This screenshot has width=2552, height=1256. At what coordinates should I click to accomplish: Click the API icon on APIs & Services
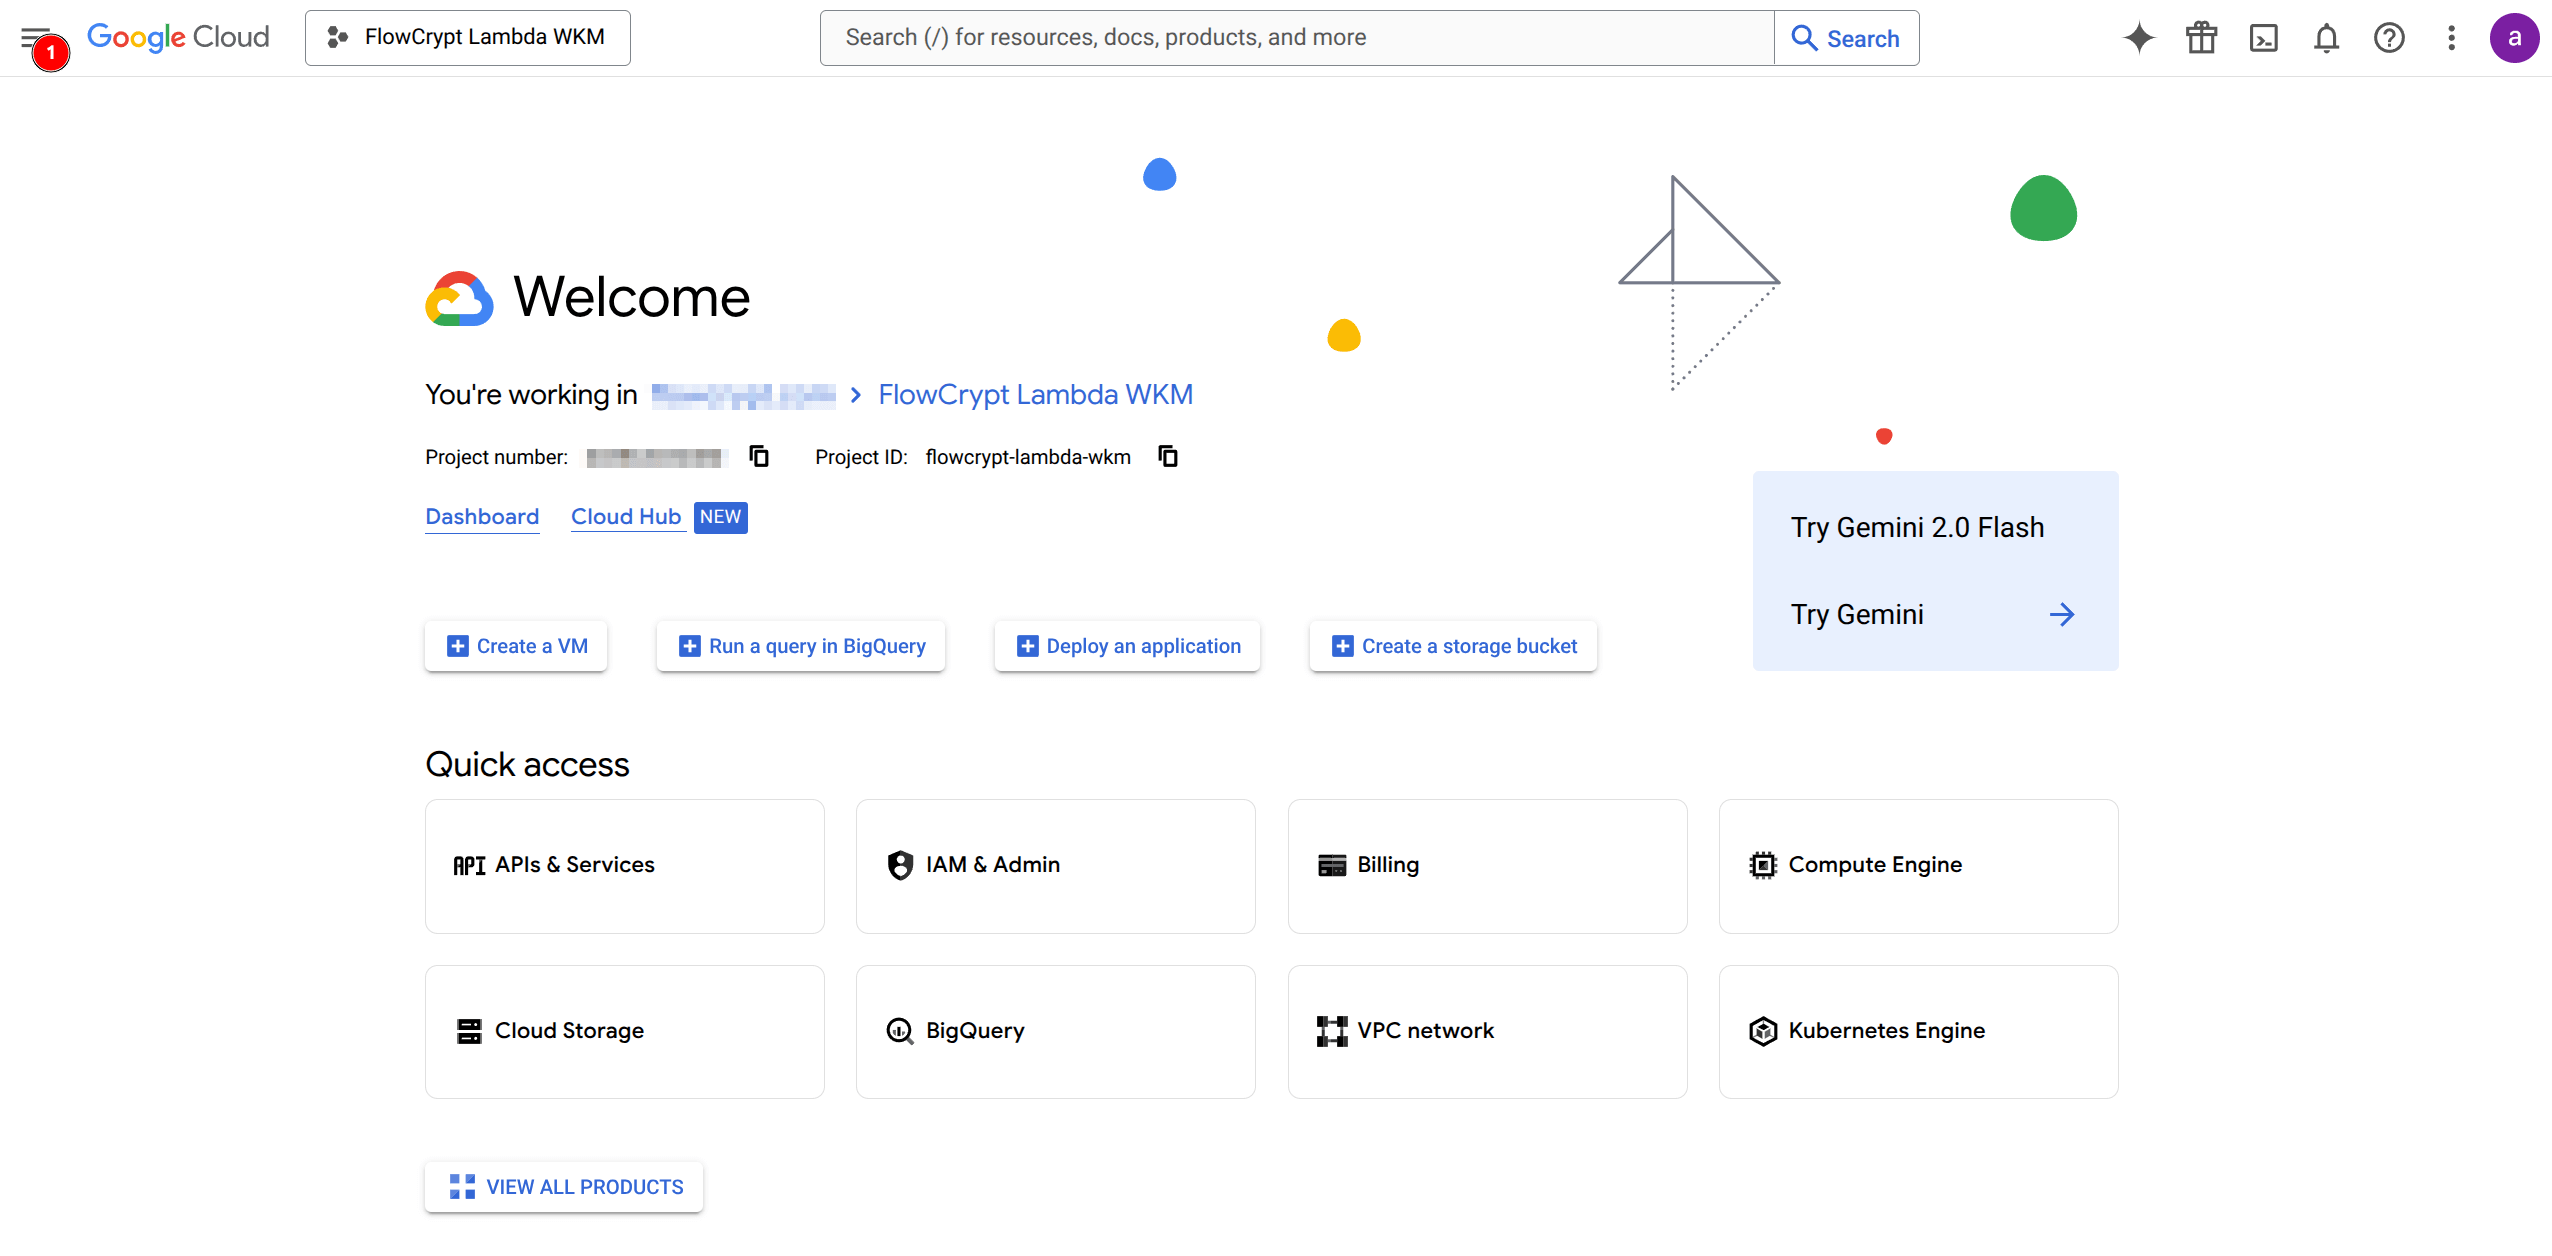[469, 865]
